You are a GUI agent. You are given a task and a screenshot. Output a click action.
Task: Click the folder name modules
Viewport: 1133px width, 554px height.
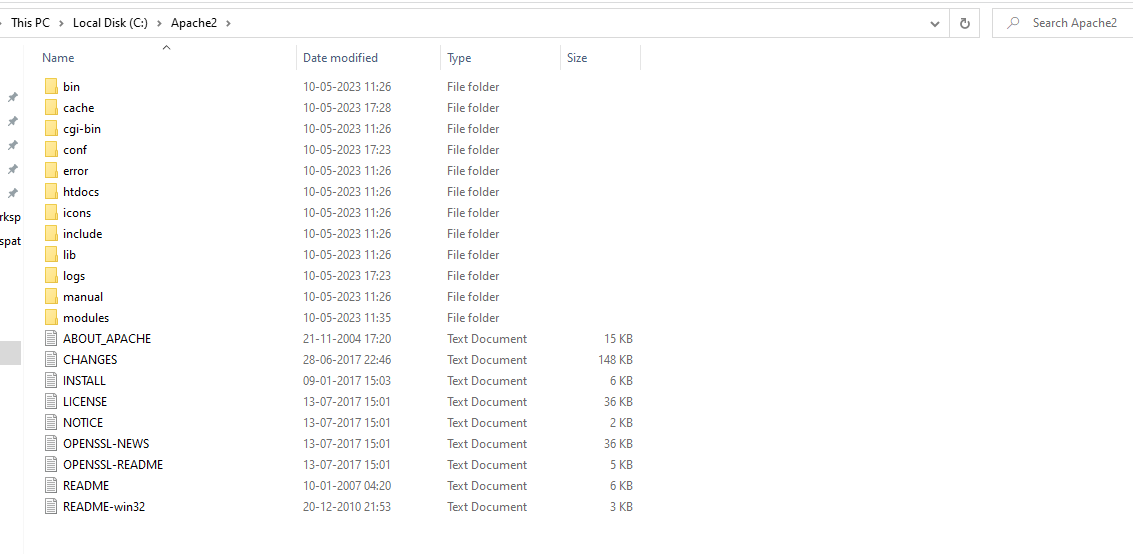point(86,318)
